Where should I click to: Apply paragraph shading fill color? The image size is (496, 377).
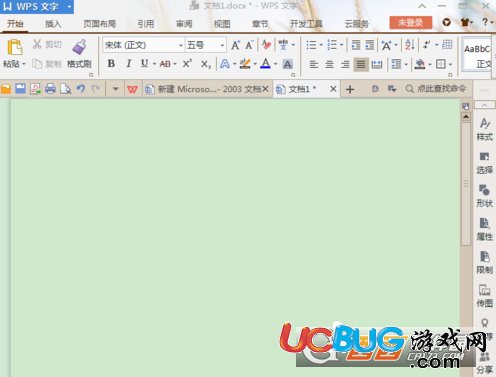coord(419,64)
